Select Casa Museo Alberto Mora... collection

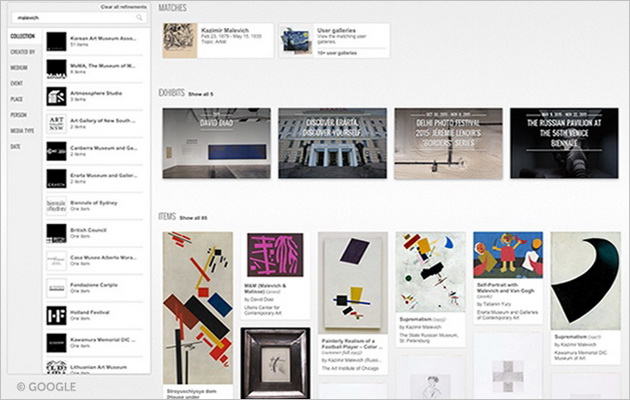103,257
